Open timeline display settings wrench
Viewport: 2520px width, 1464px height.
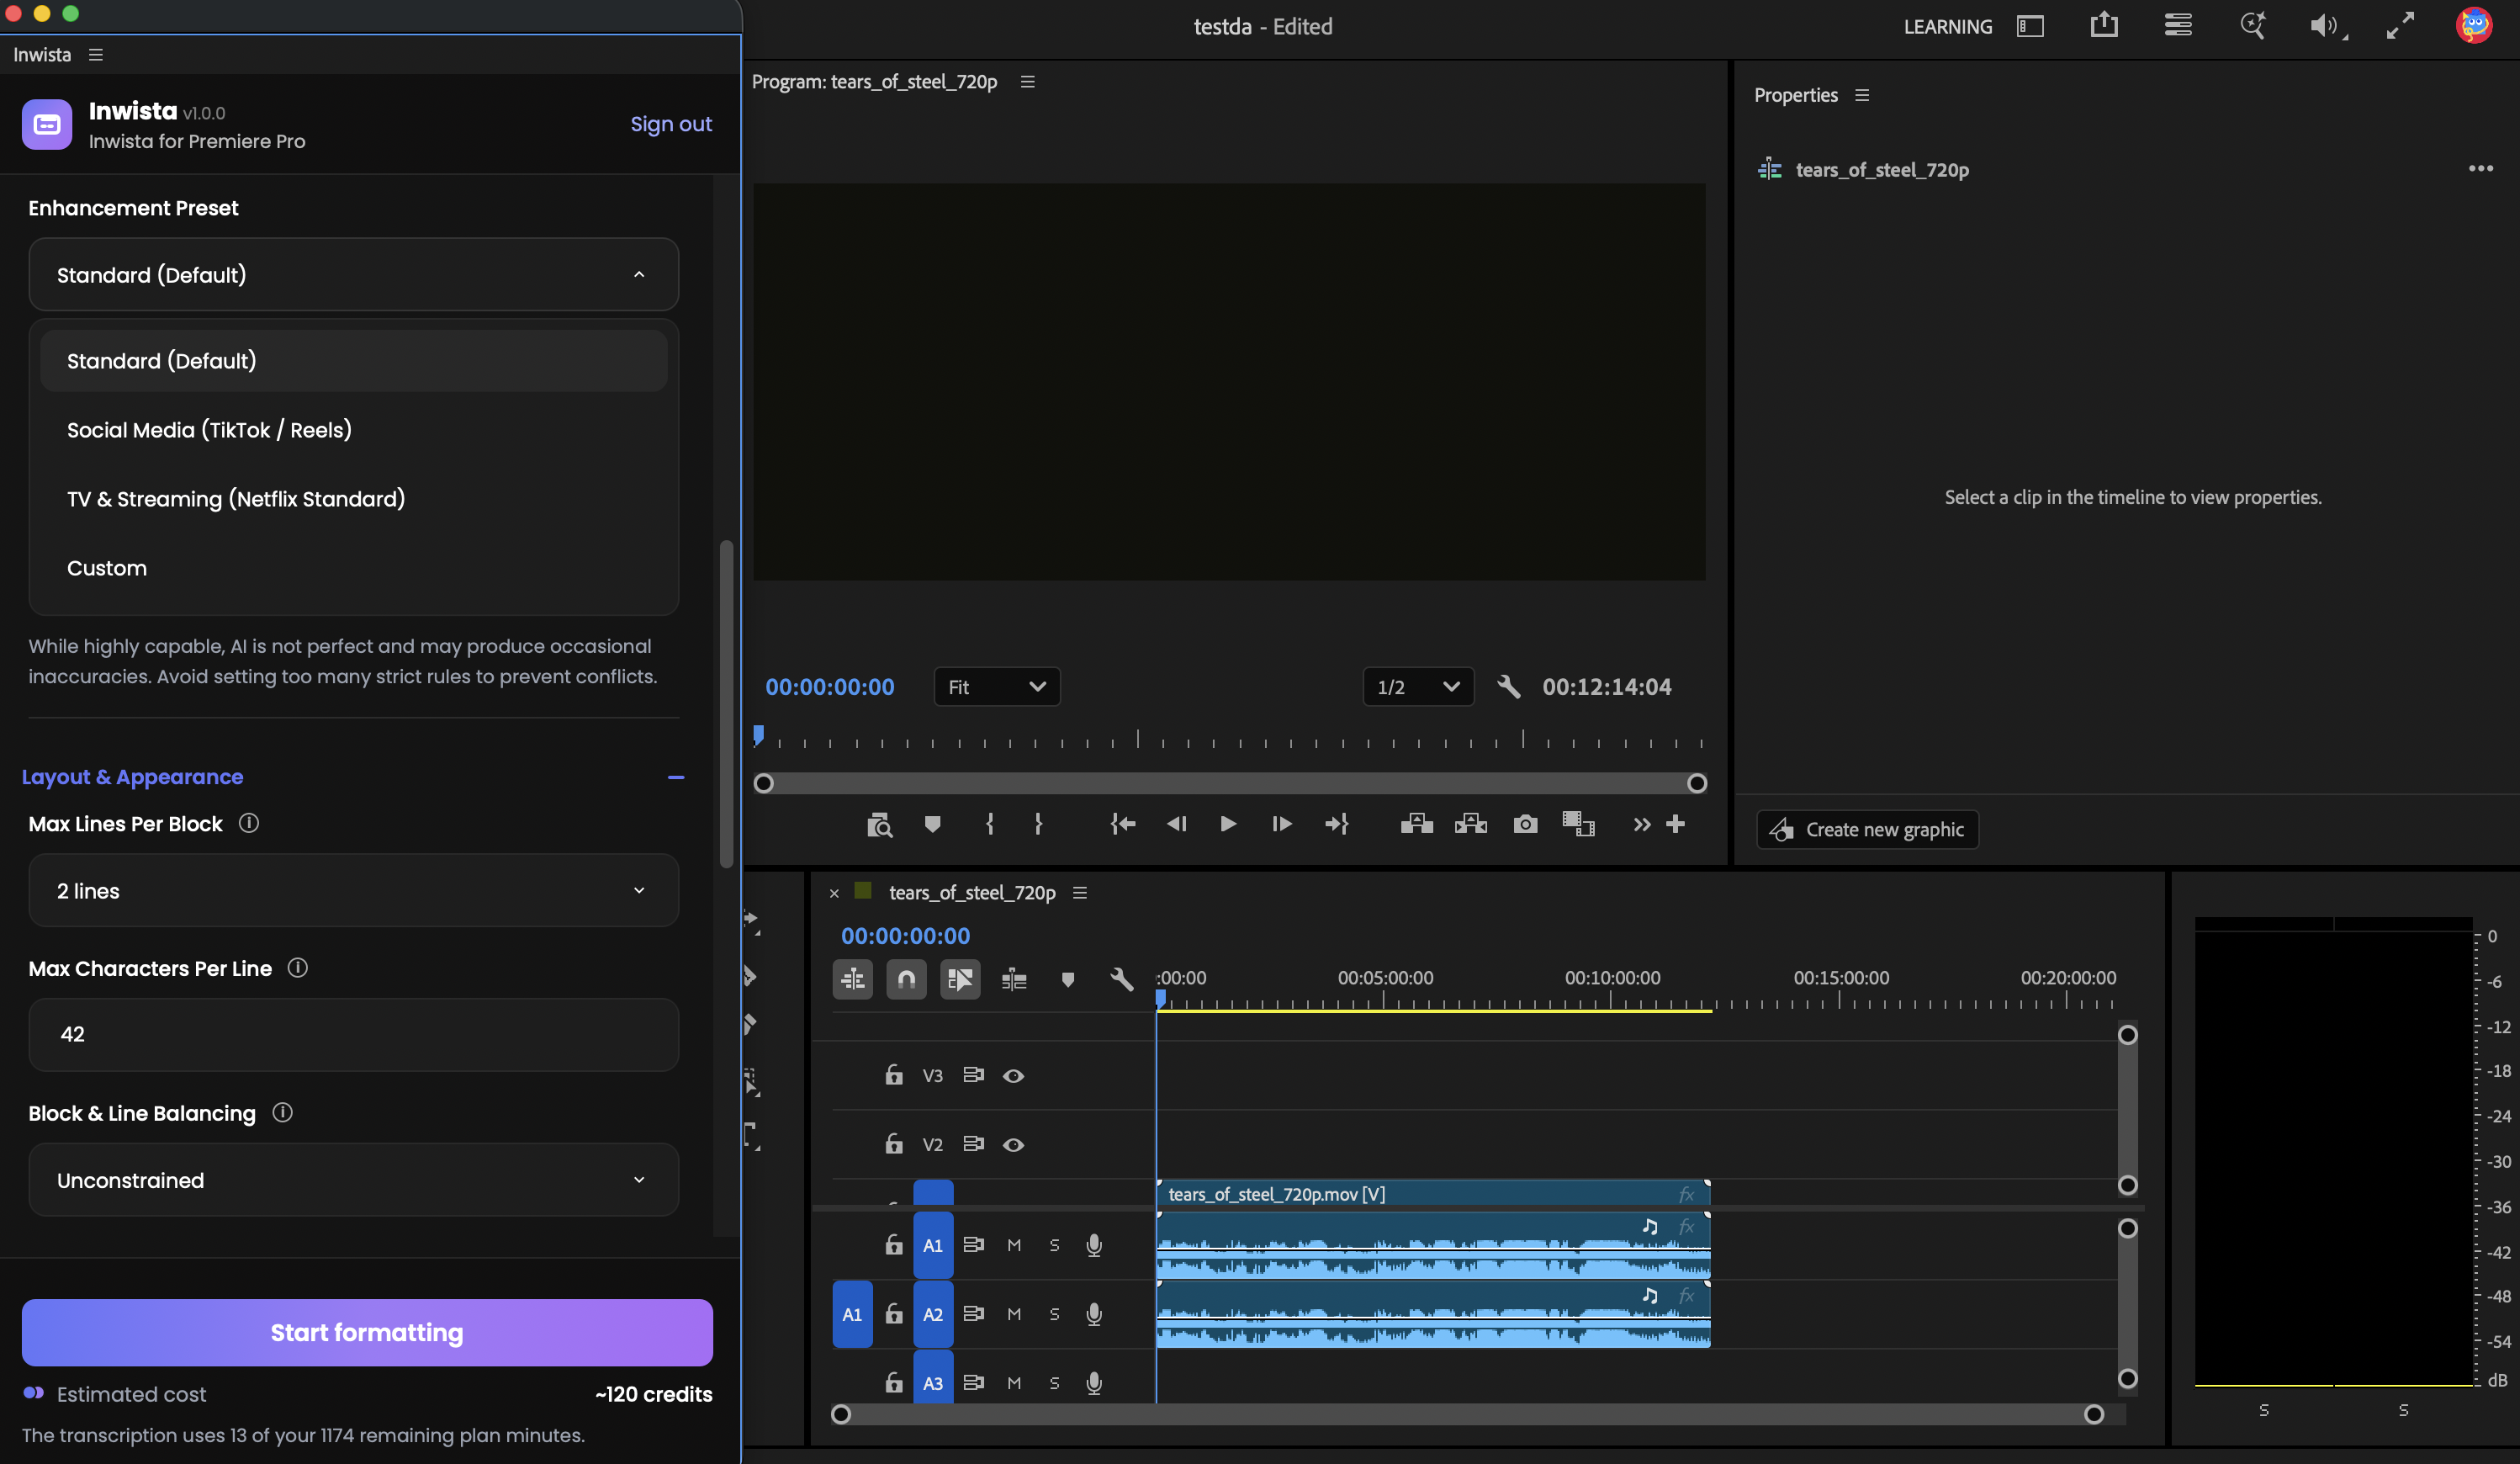pos(1121,979)
